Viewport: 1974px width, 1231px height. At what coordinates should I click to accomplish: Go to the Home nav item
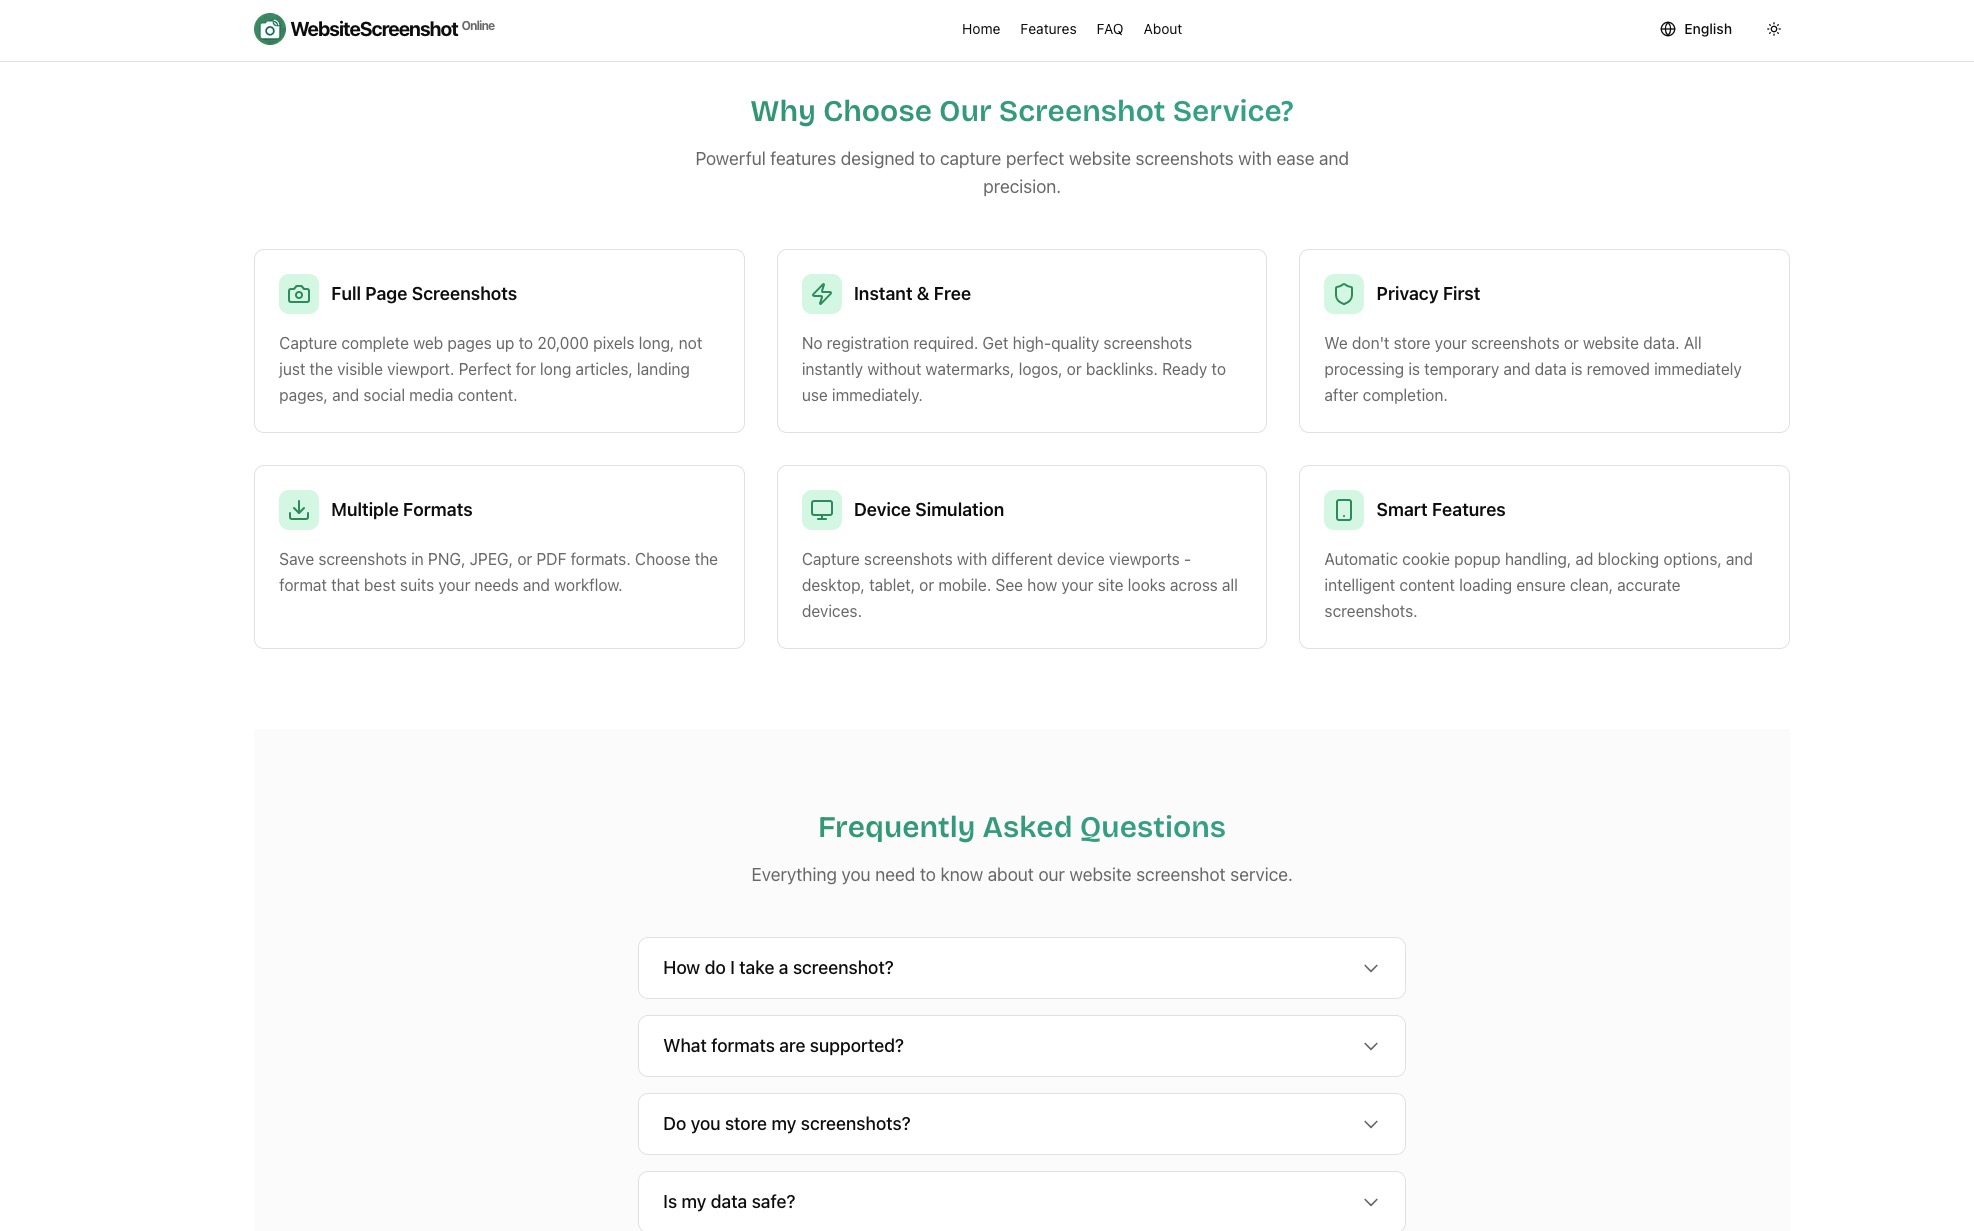click(x=981, y=29)
